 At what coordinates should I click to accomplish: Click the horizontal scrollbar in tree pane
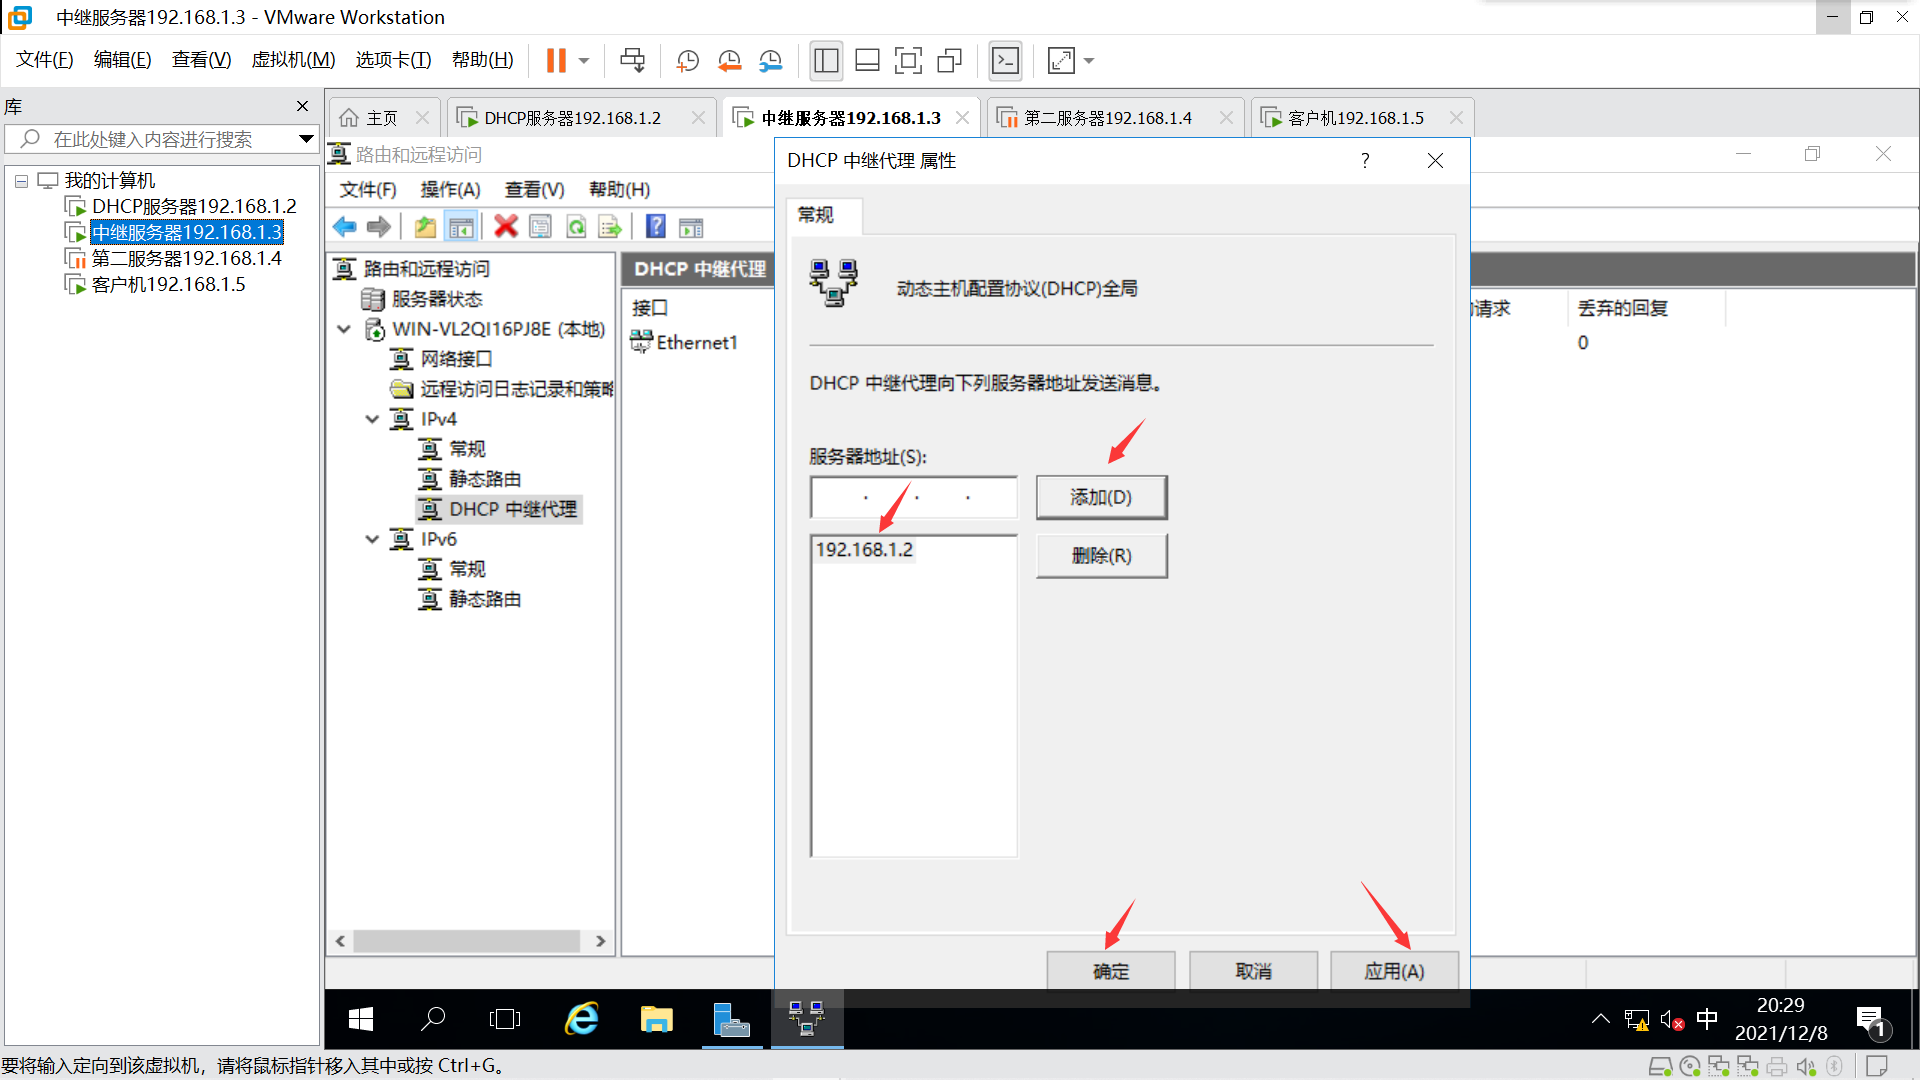466,941
